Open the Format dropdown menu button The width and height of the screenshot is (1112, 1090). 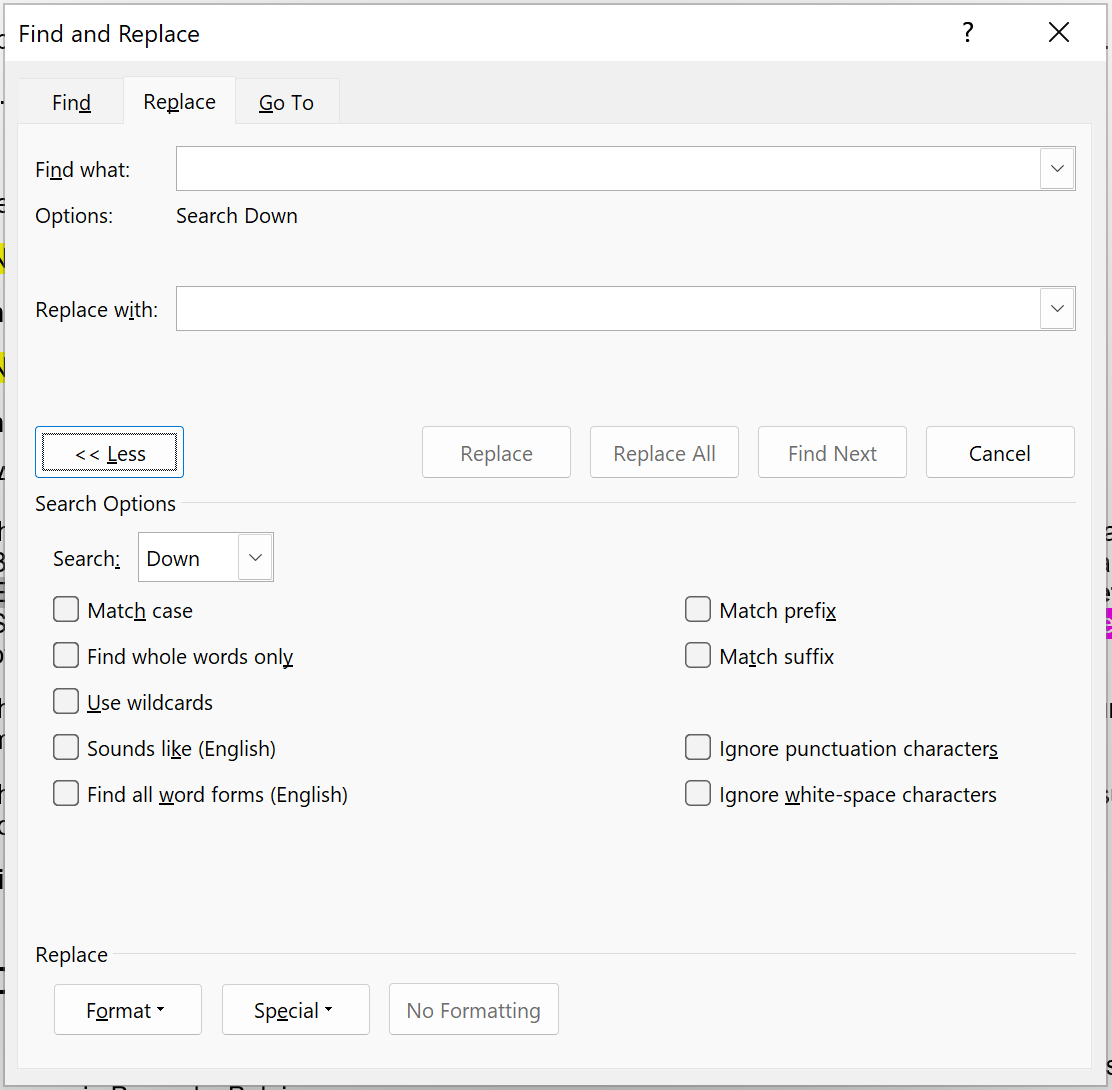(x=127, y=1010)
